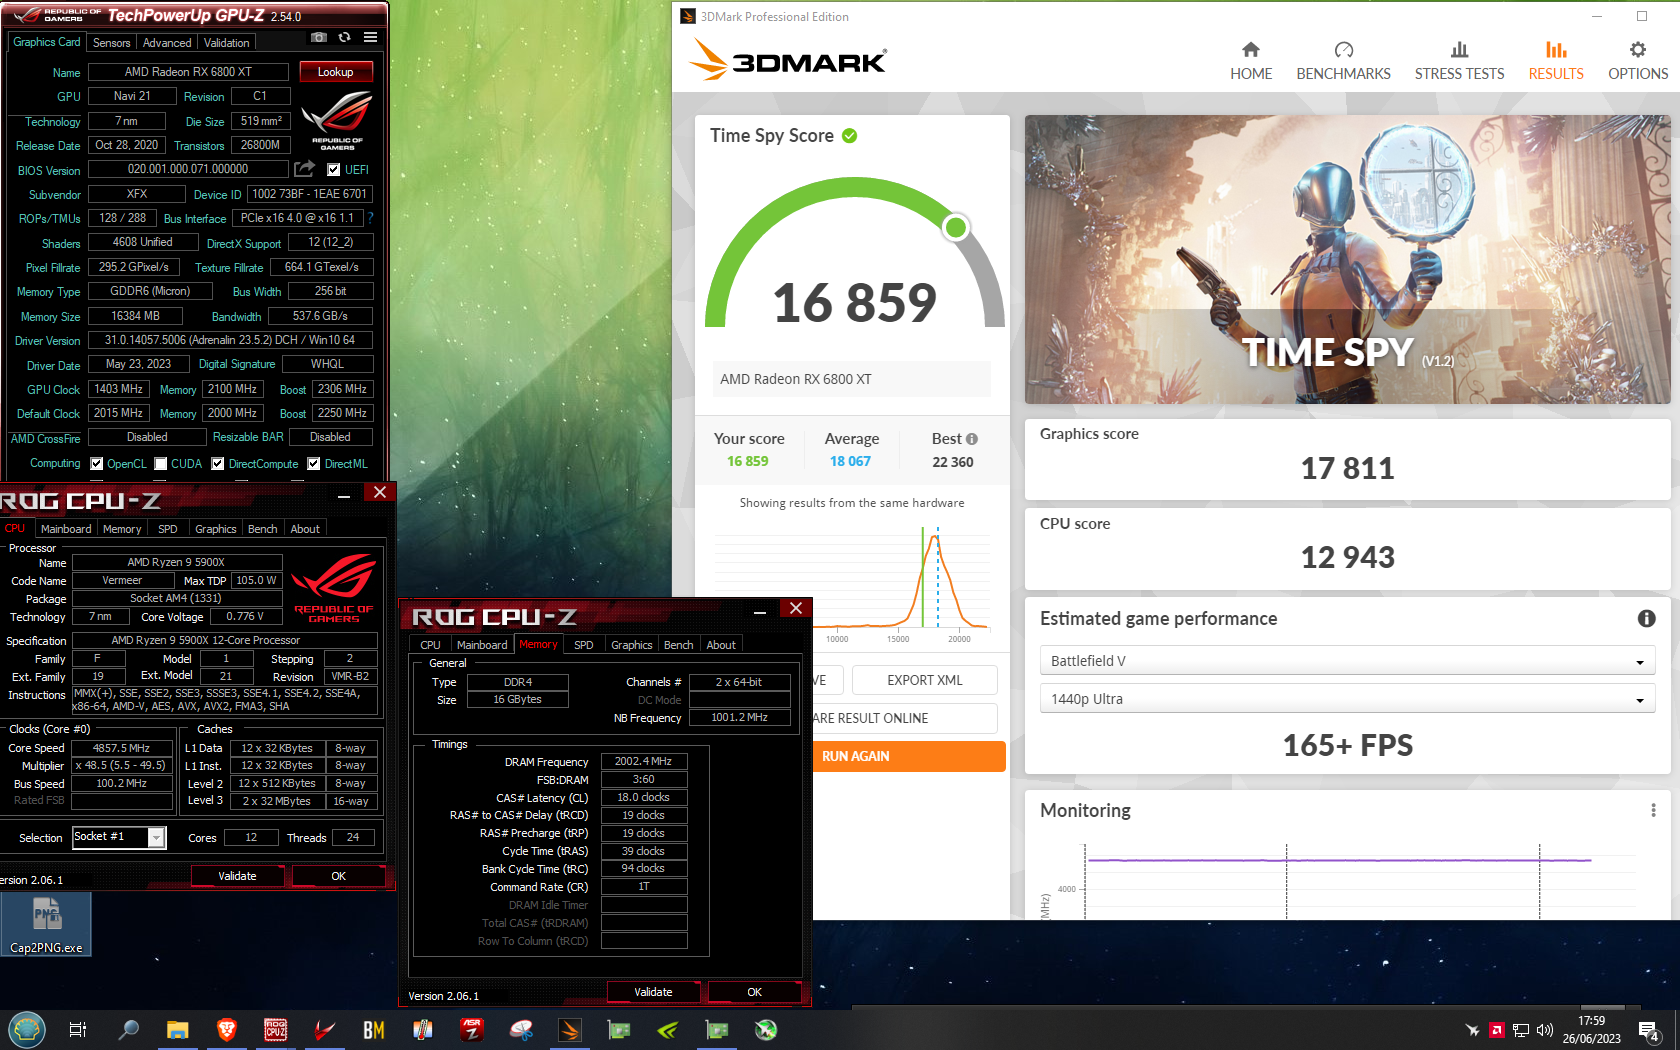Toggle the CUDA checkbox

click(x=160, y=464)
